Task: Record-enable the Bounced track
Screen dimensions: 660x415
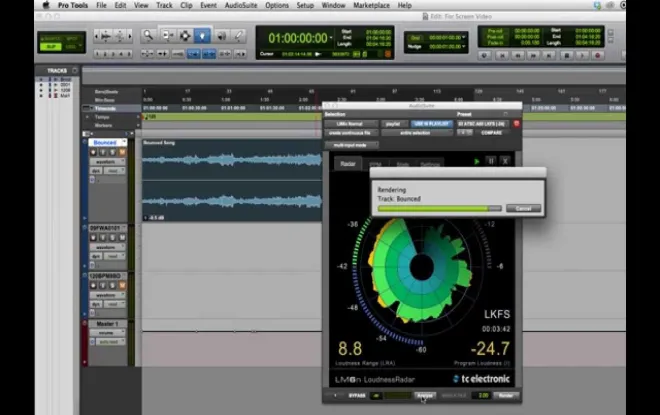Action: [93, 152]
